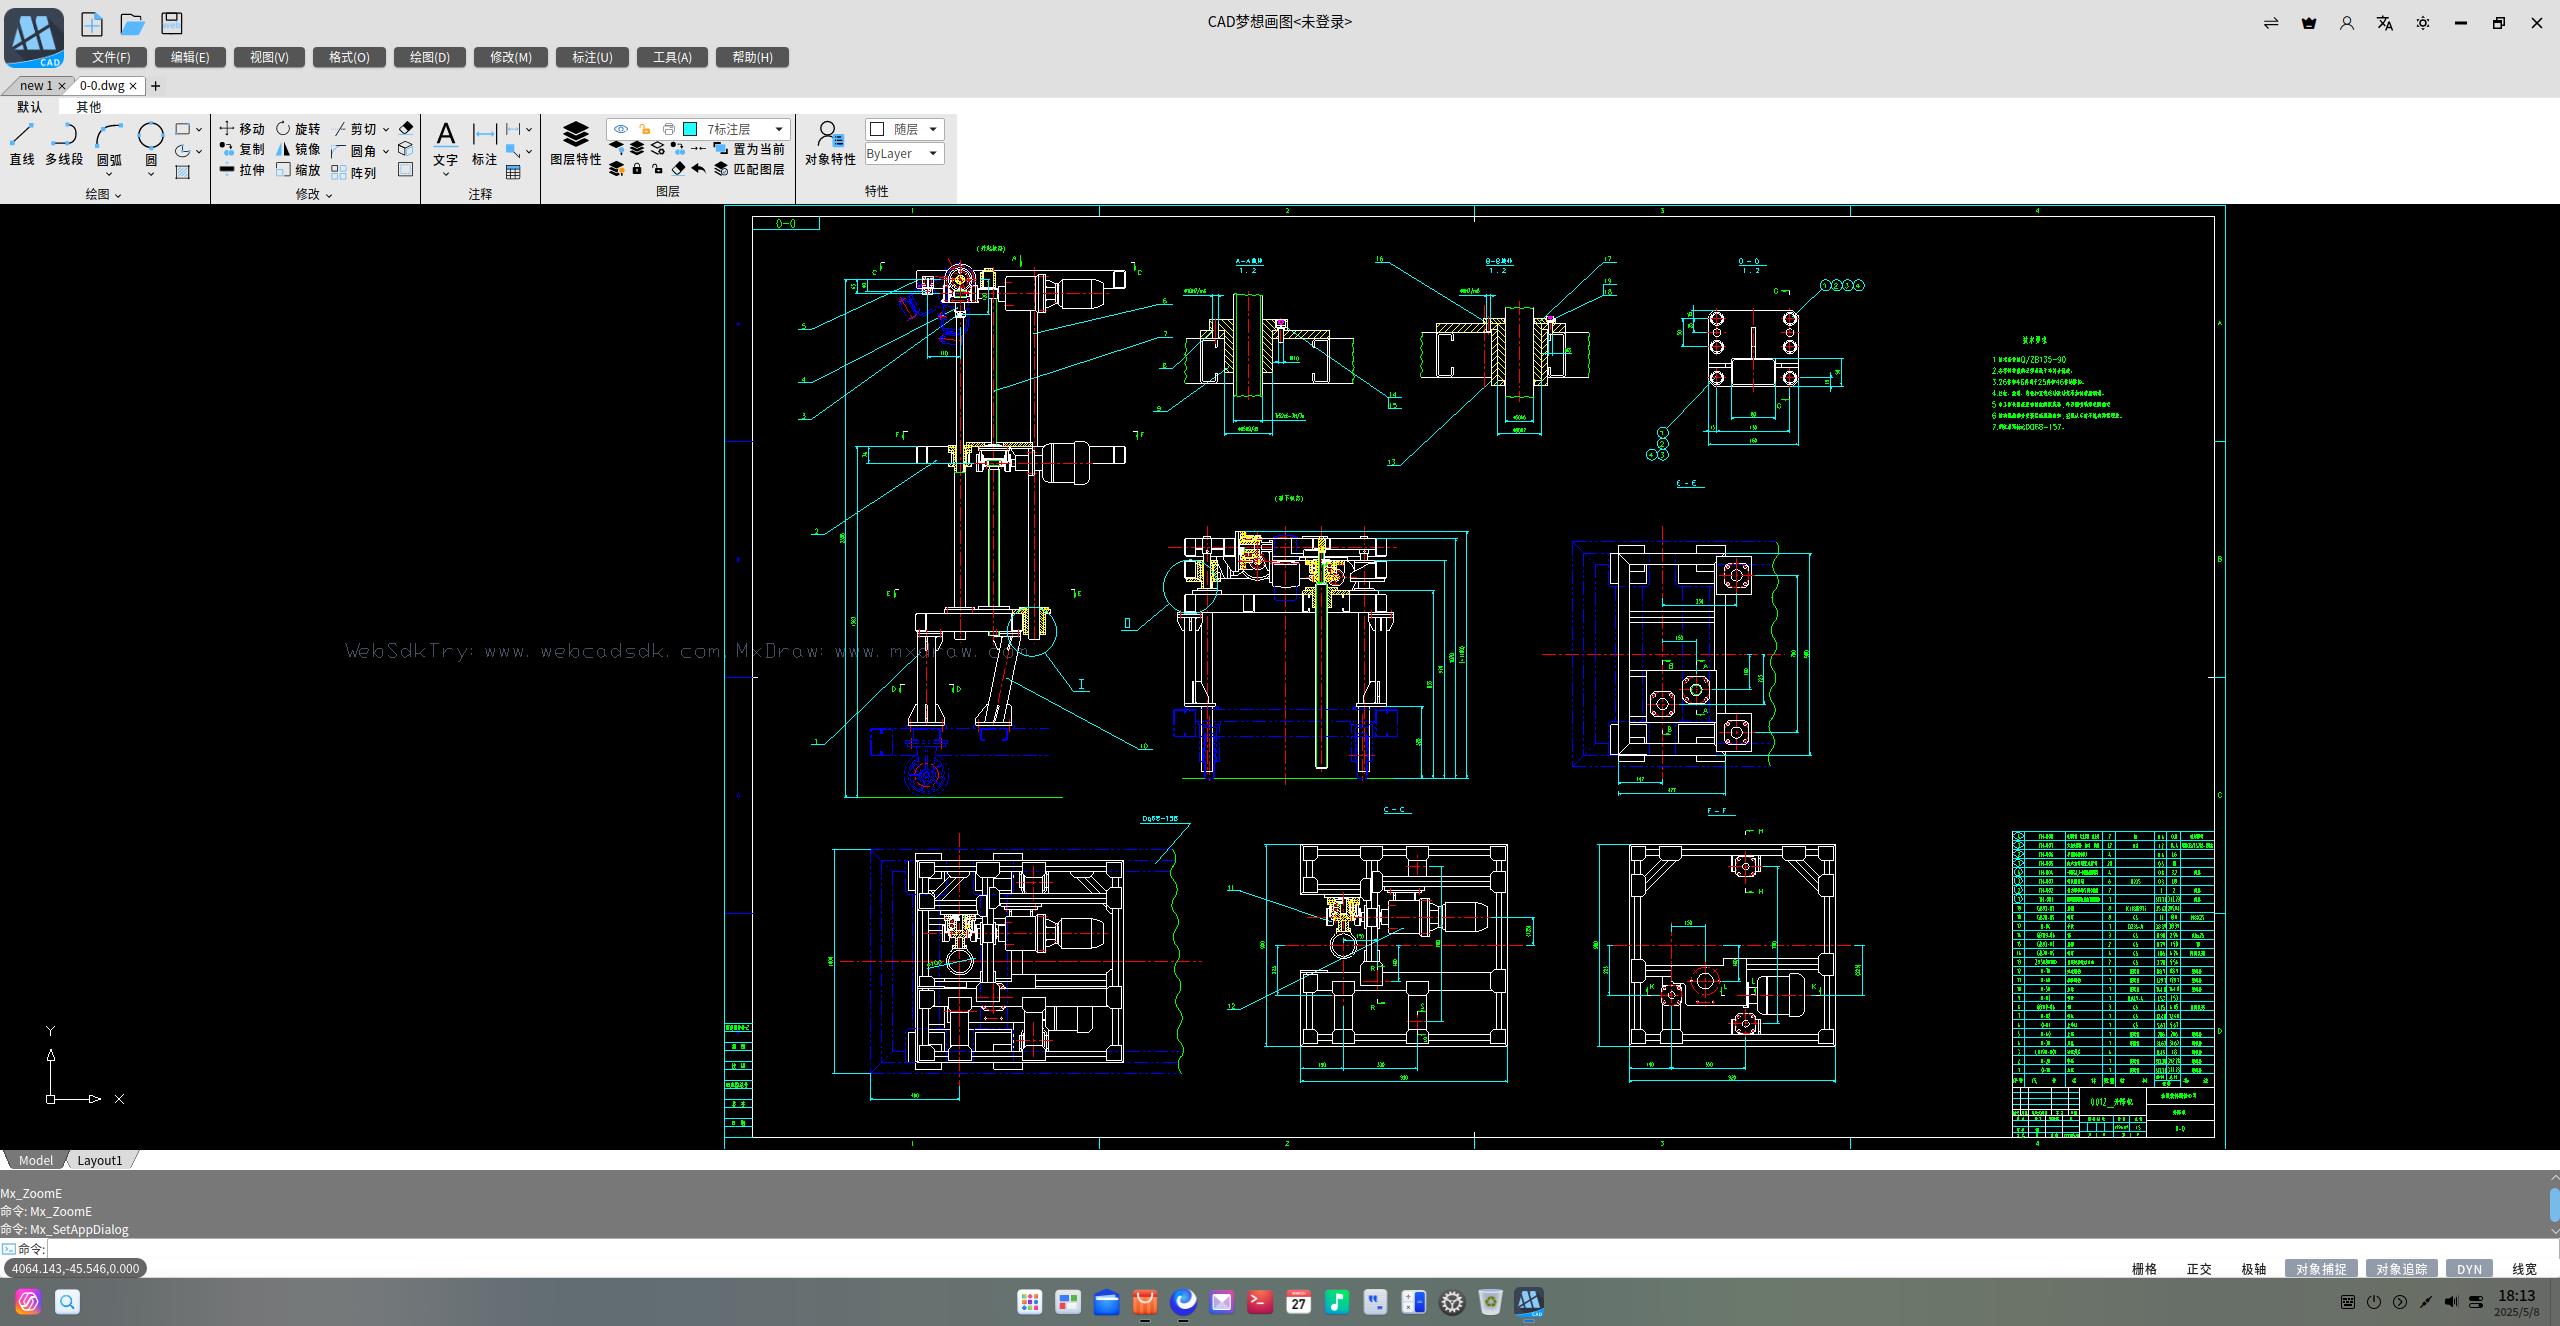
Task: Select the 圆 circle tool
Action: (151, 144)
